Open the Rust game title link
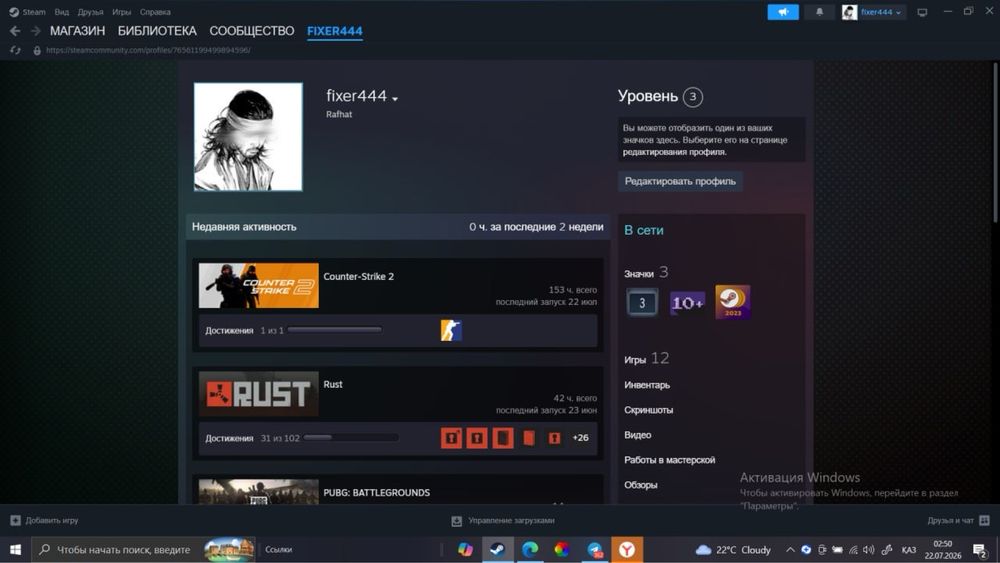Screen dimensions: 1000x563 pyautogui.click(x=333, y=384)
